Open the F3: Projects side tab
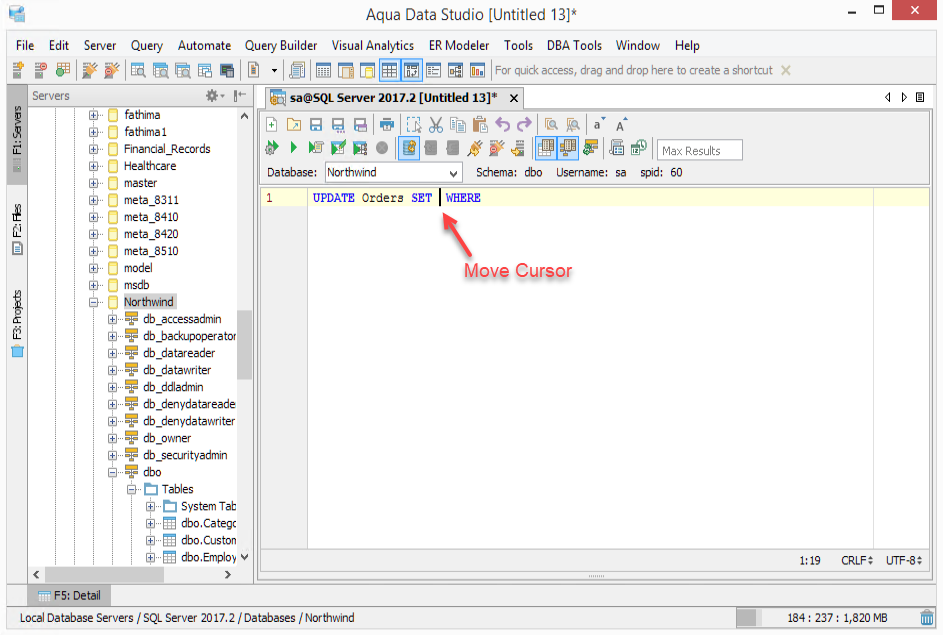Viewport: 943px width, 635px height. pos(17,323)
